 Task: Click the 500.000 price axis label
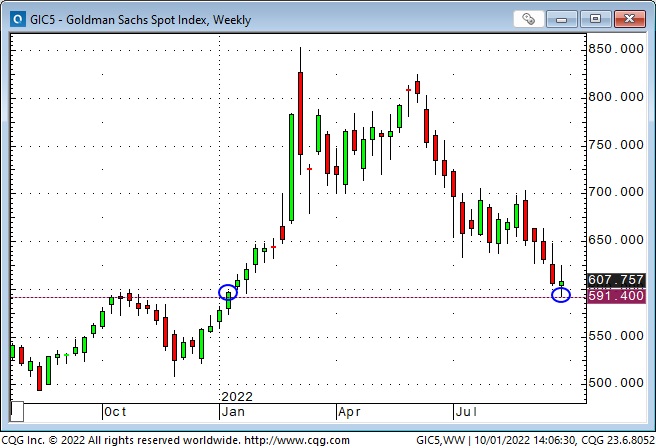pyautogui.click(x=616, y=383)
